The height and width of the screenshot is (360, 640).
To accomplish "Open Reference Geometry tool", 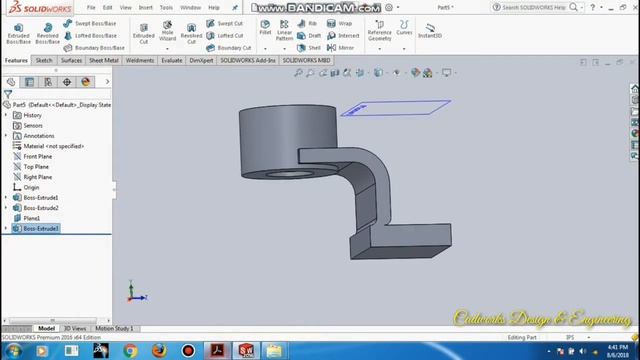I will coord(380,30).
